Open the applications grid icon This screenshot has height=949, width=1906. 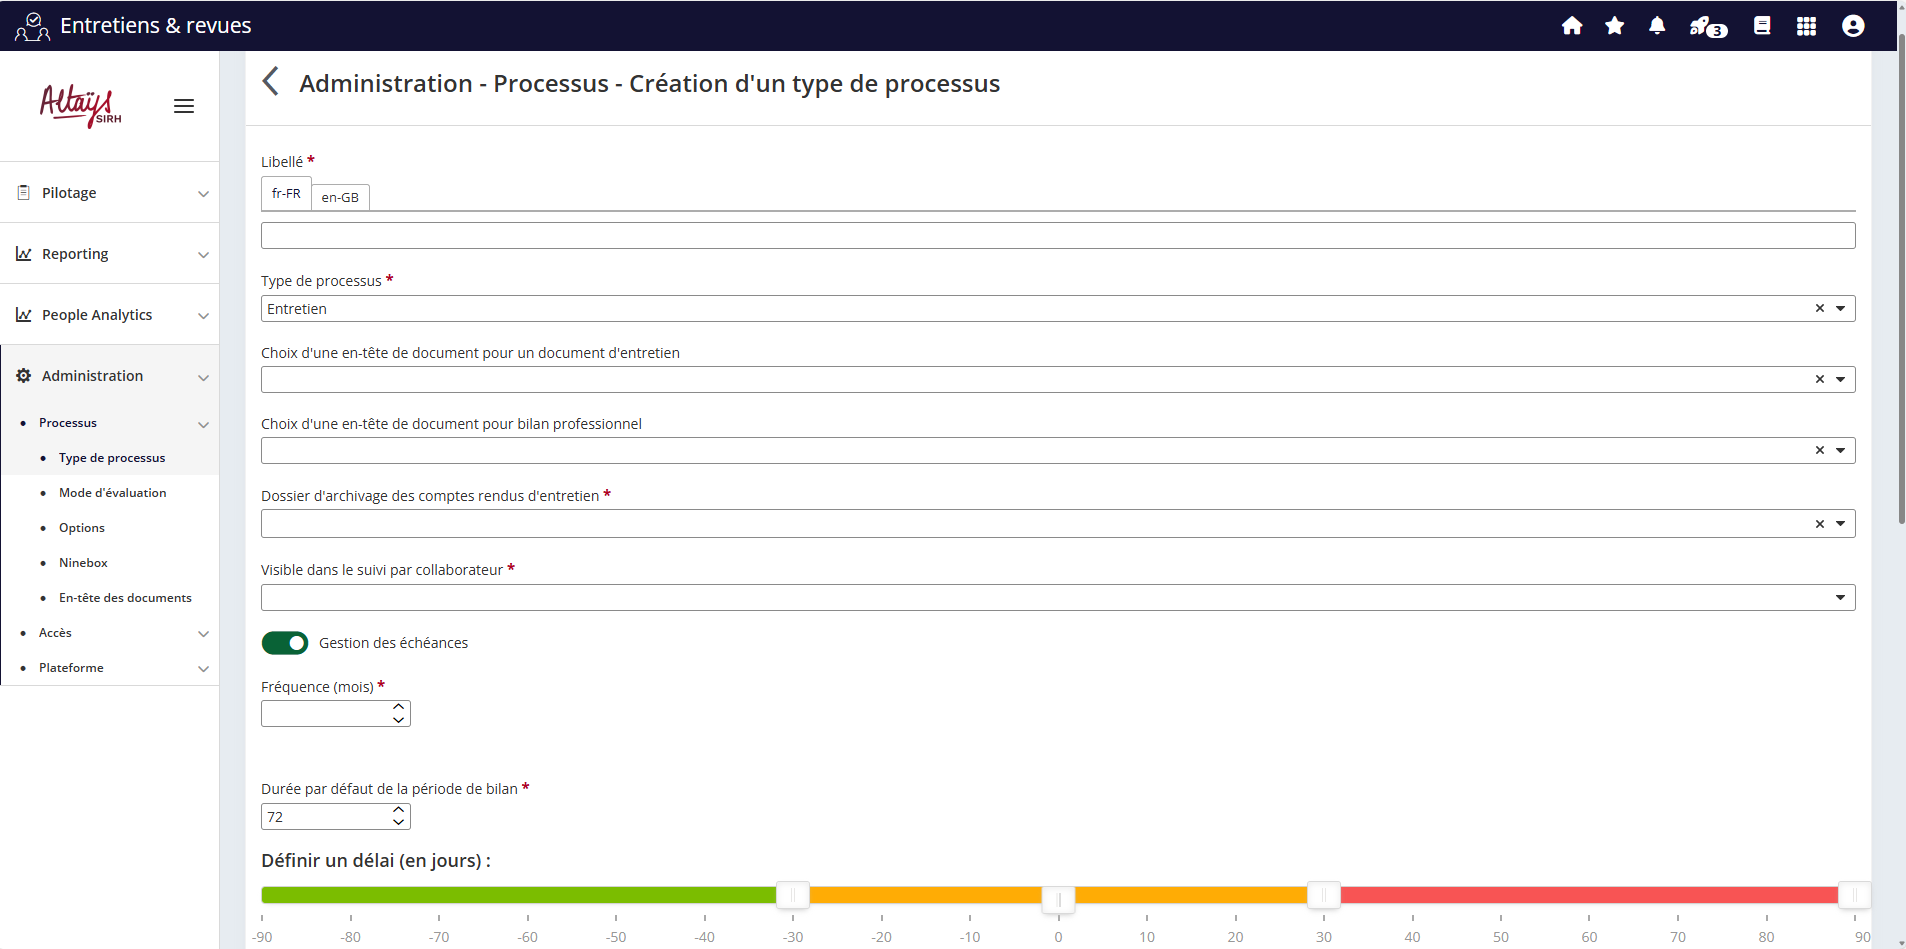point(1806,26)
